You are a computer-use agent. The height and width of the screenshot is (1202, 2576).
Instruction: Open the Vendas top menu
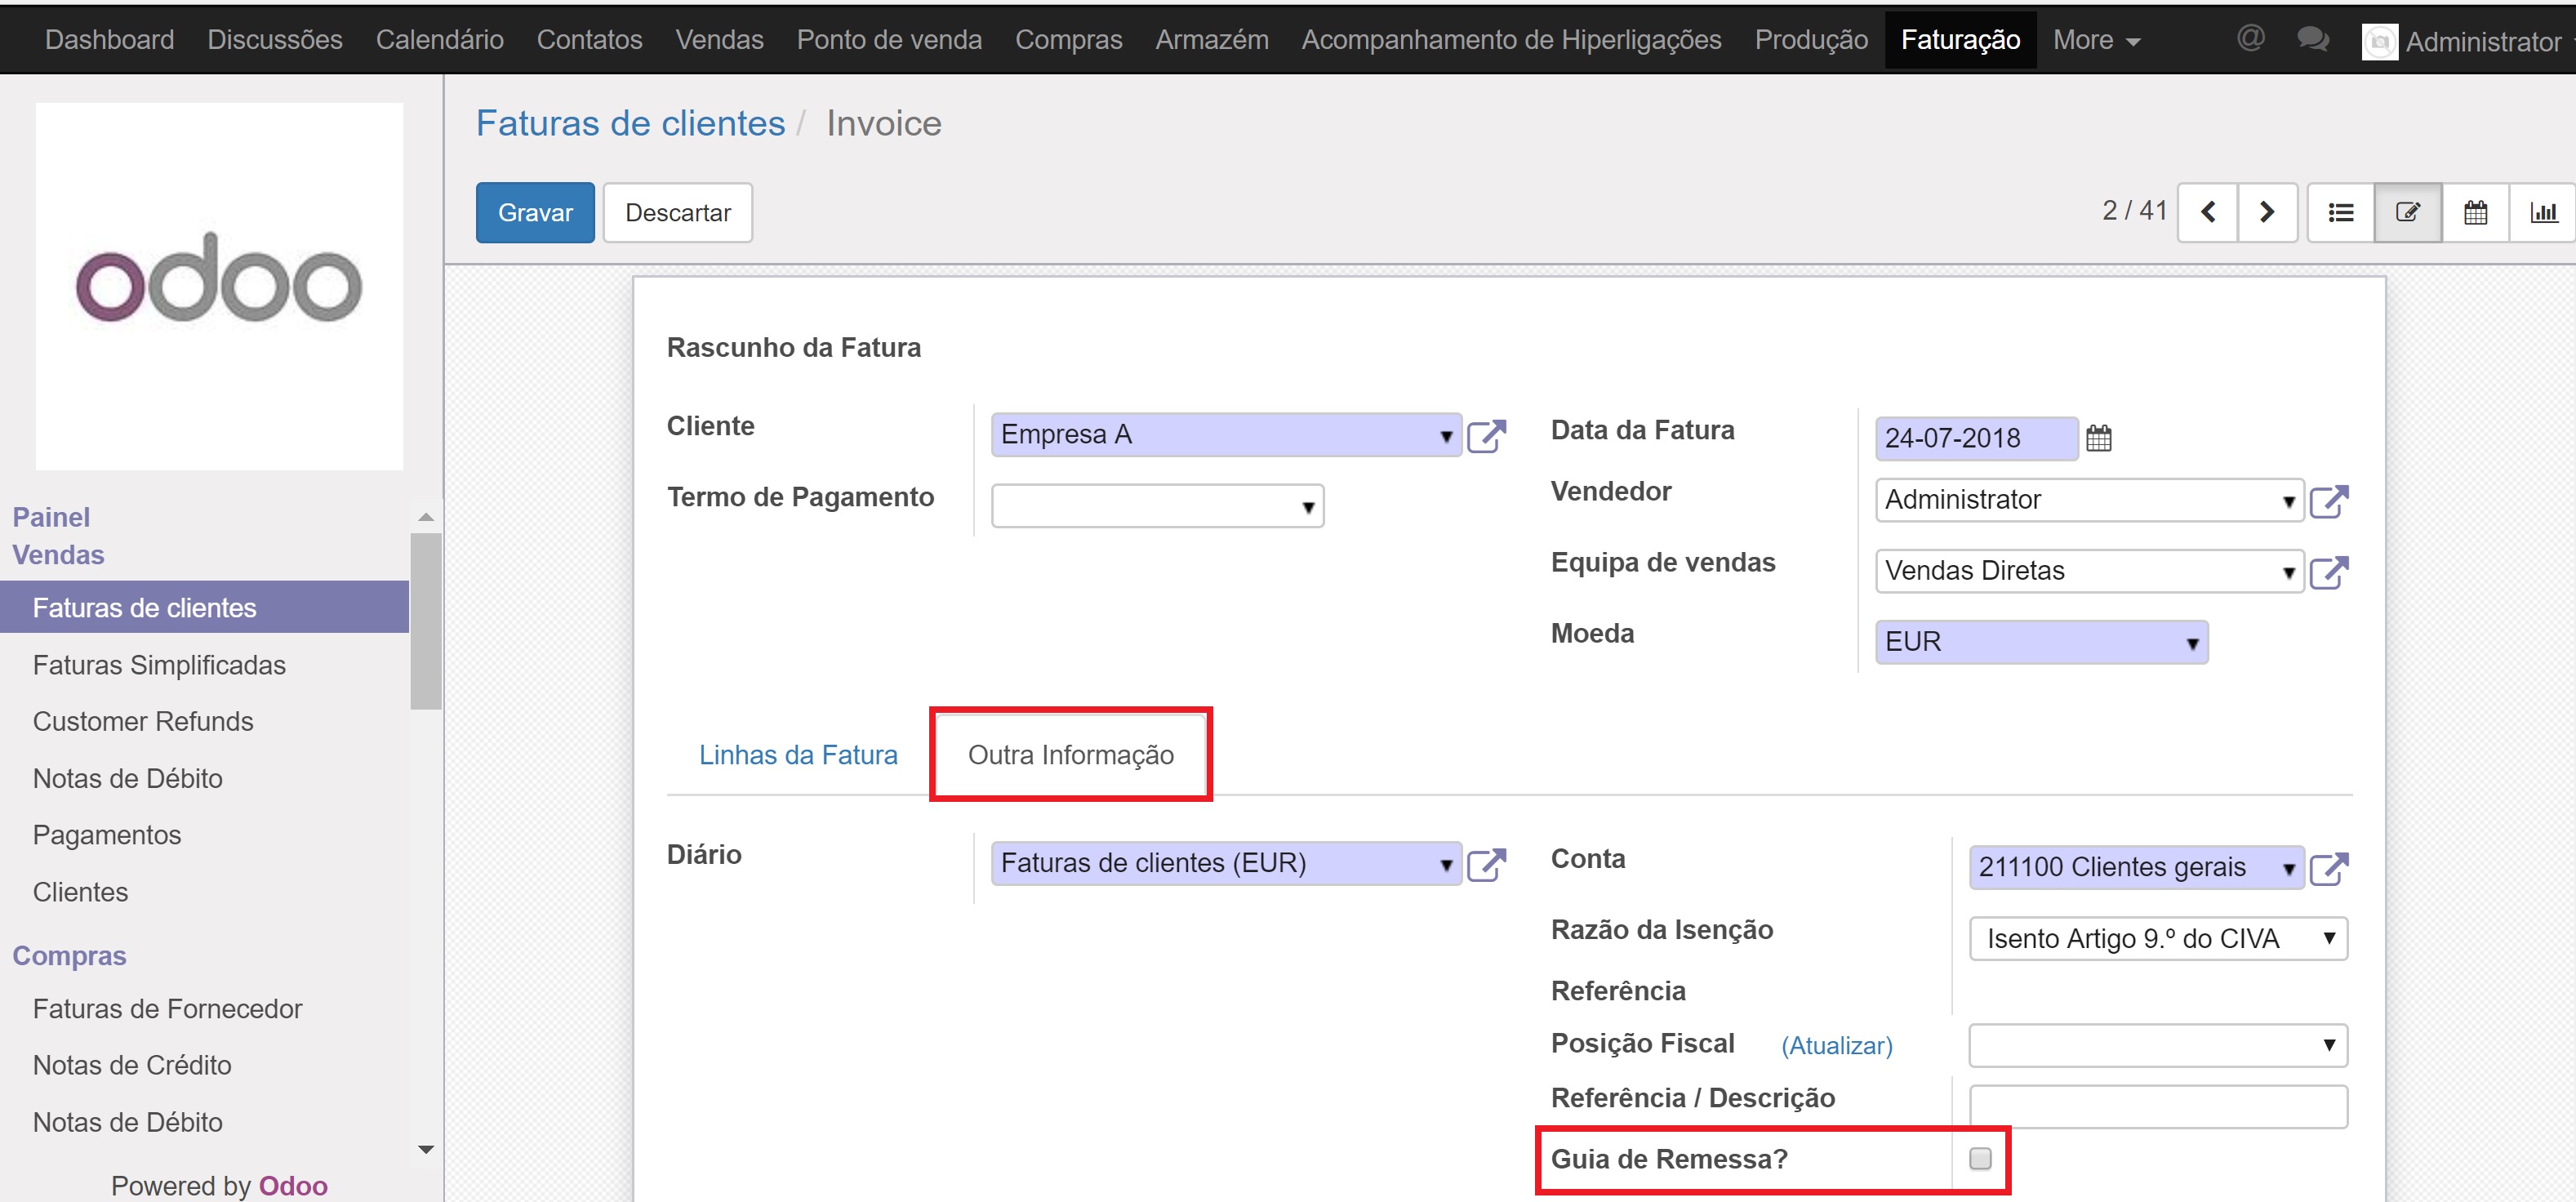click(719, 40)
